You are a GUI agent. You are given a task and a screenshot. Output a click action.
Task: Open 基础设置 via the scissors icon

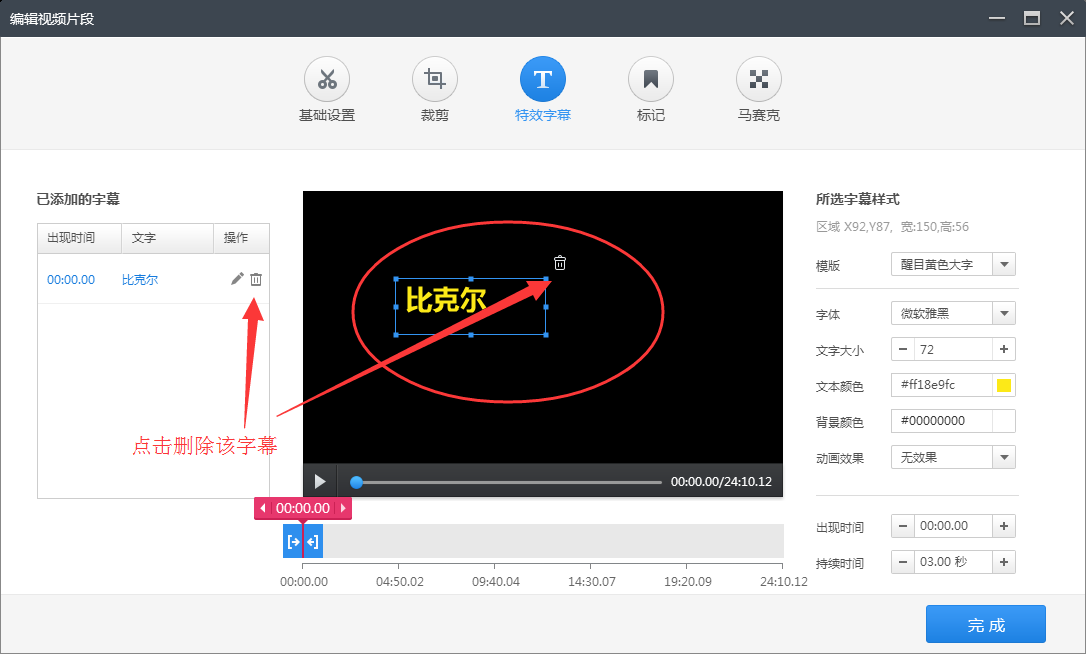click(327, 78)
